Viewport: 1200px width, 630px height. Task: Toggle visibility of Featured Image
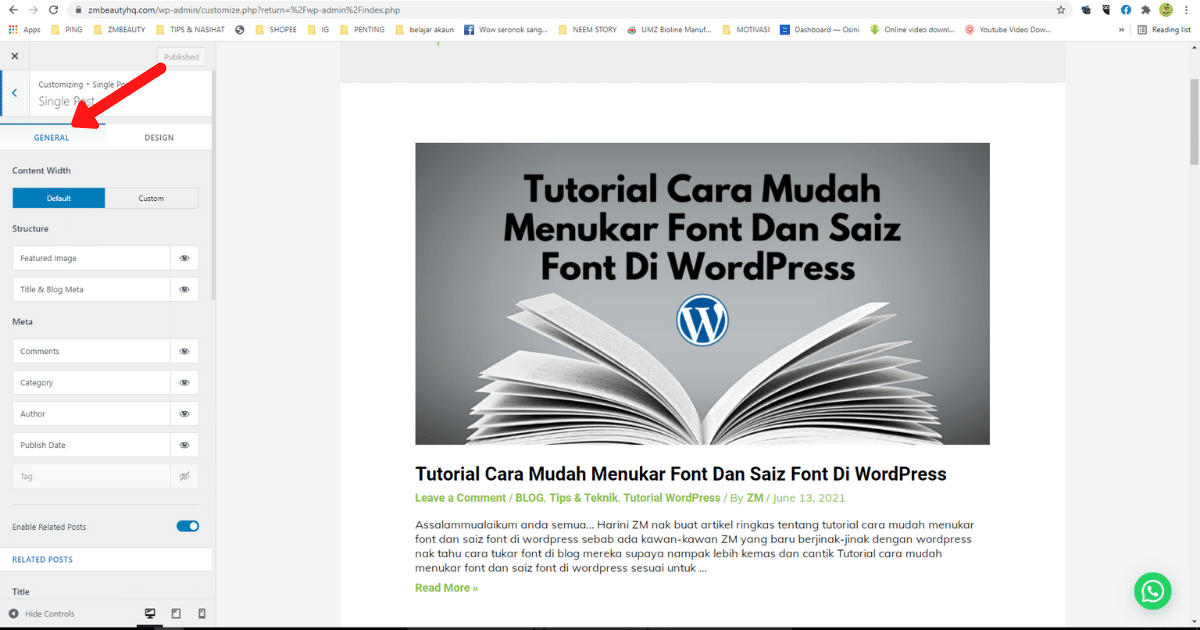(x=184, y=258)
